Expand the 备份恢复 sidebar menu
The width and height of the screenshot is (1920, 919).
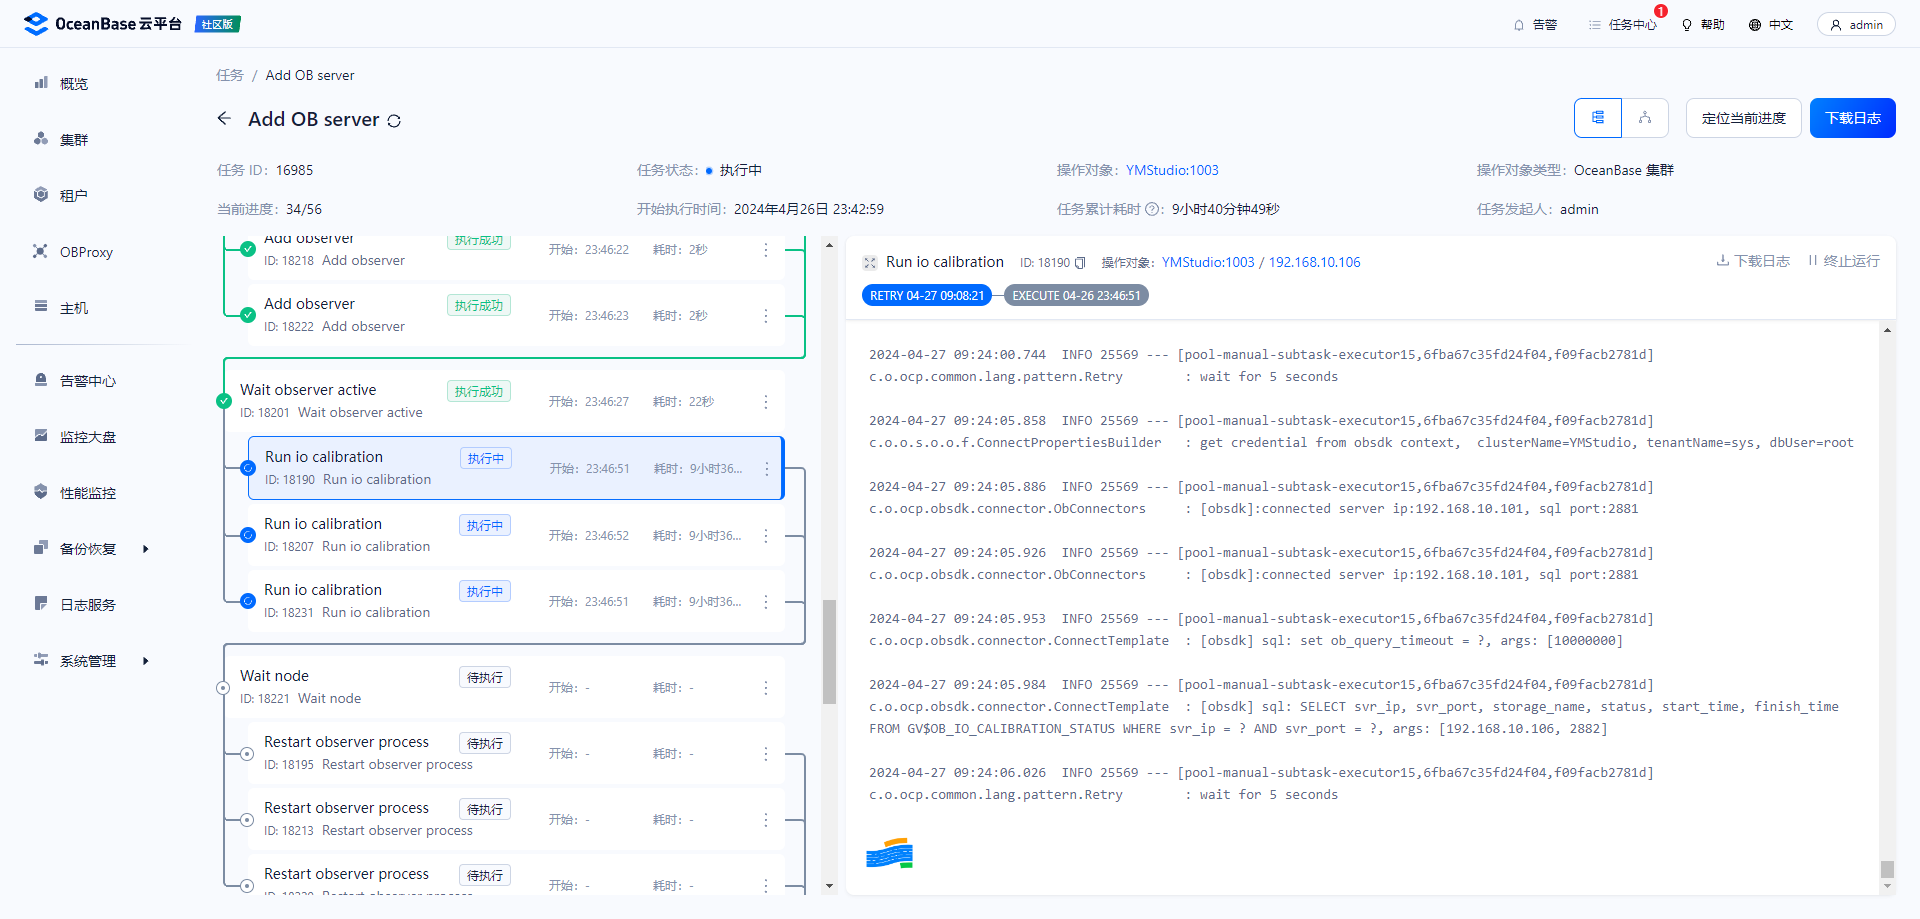(x=146, y=549)
